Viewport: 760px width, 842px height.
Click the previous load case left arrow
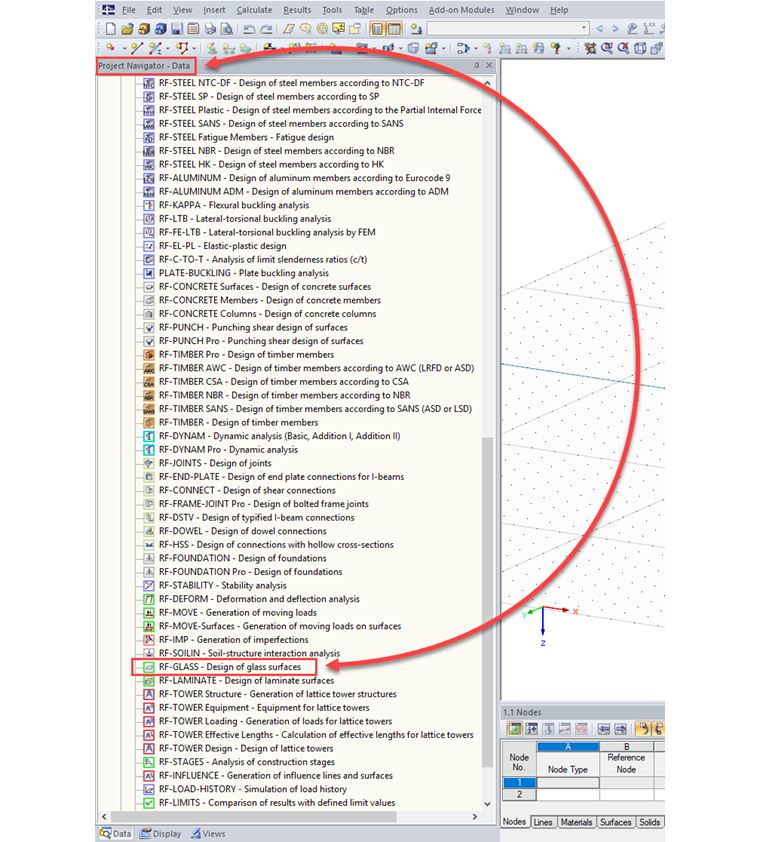599,28
